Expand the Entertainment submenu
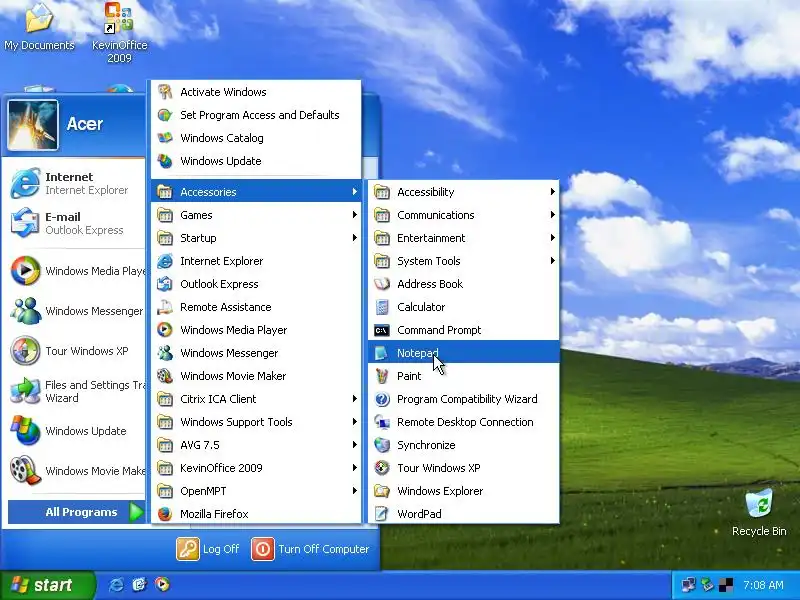 (x=463, y=238)
